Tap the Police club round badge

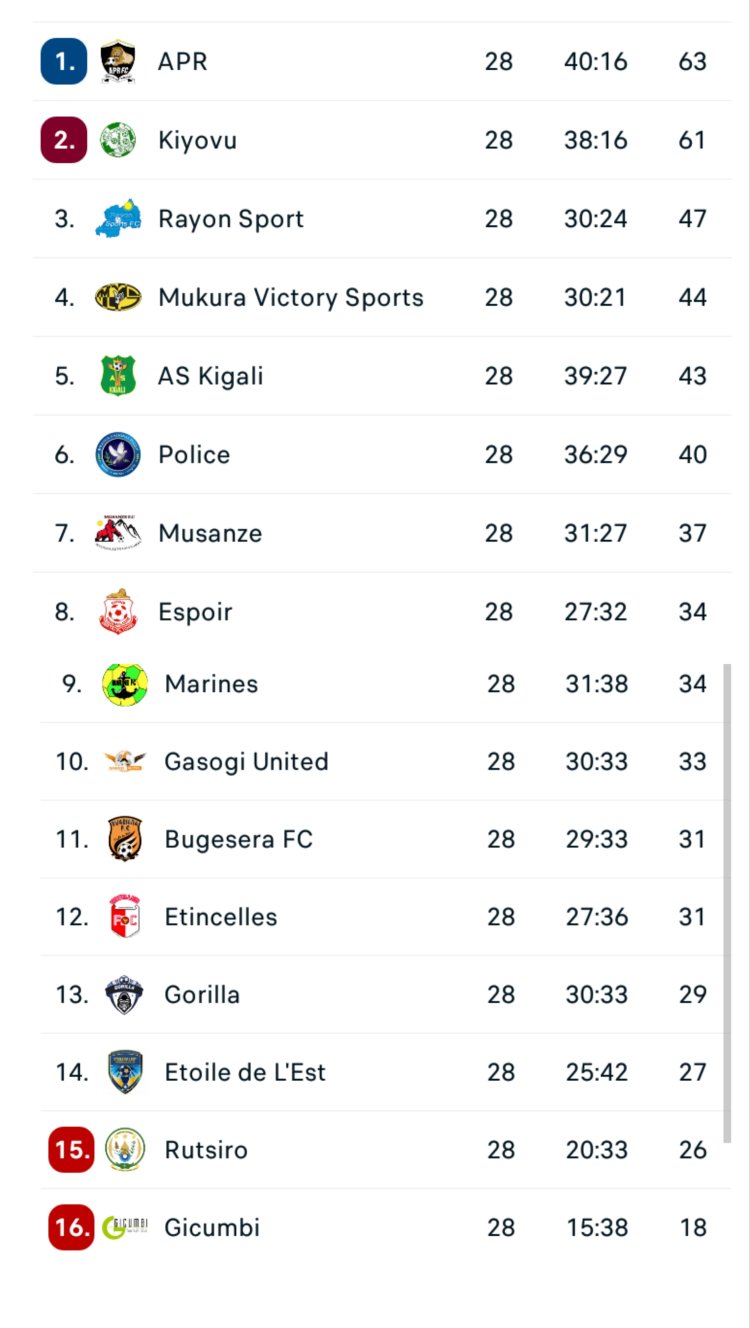point(118,455)
